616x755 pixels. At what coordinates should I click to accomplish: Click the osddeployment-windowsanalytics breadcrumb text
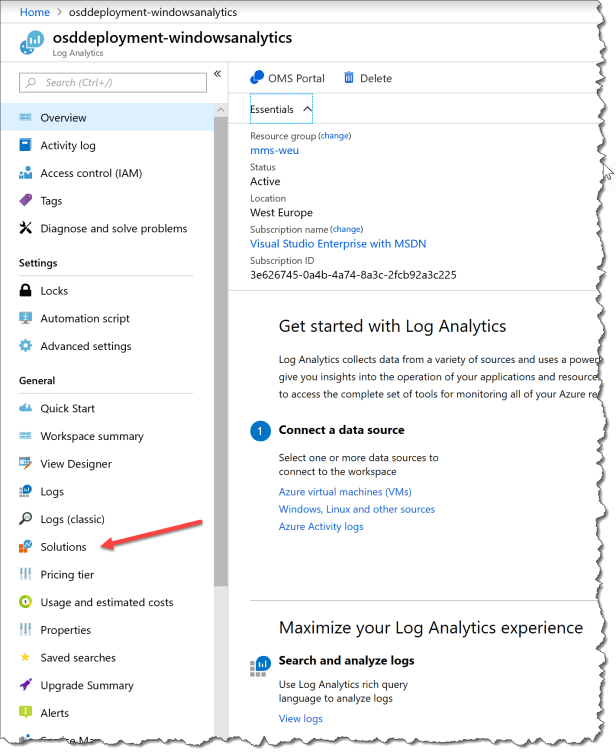(x=153, y=12)
